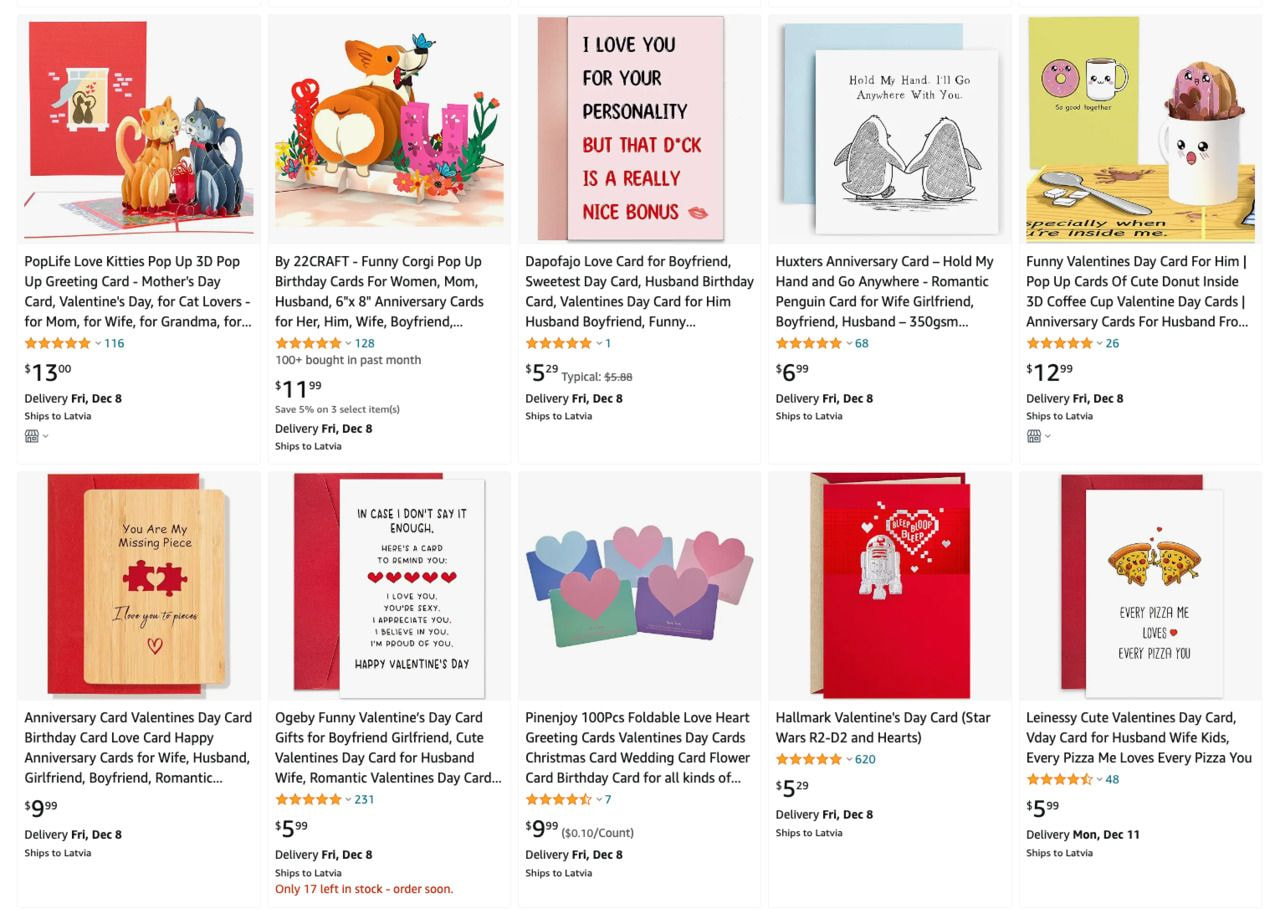
Task: Click the penguin Hold My Hand card image
Action: pos(889,129)
